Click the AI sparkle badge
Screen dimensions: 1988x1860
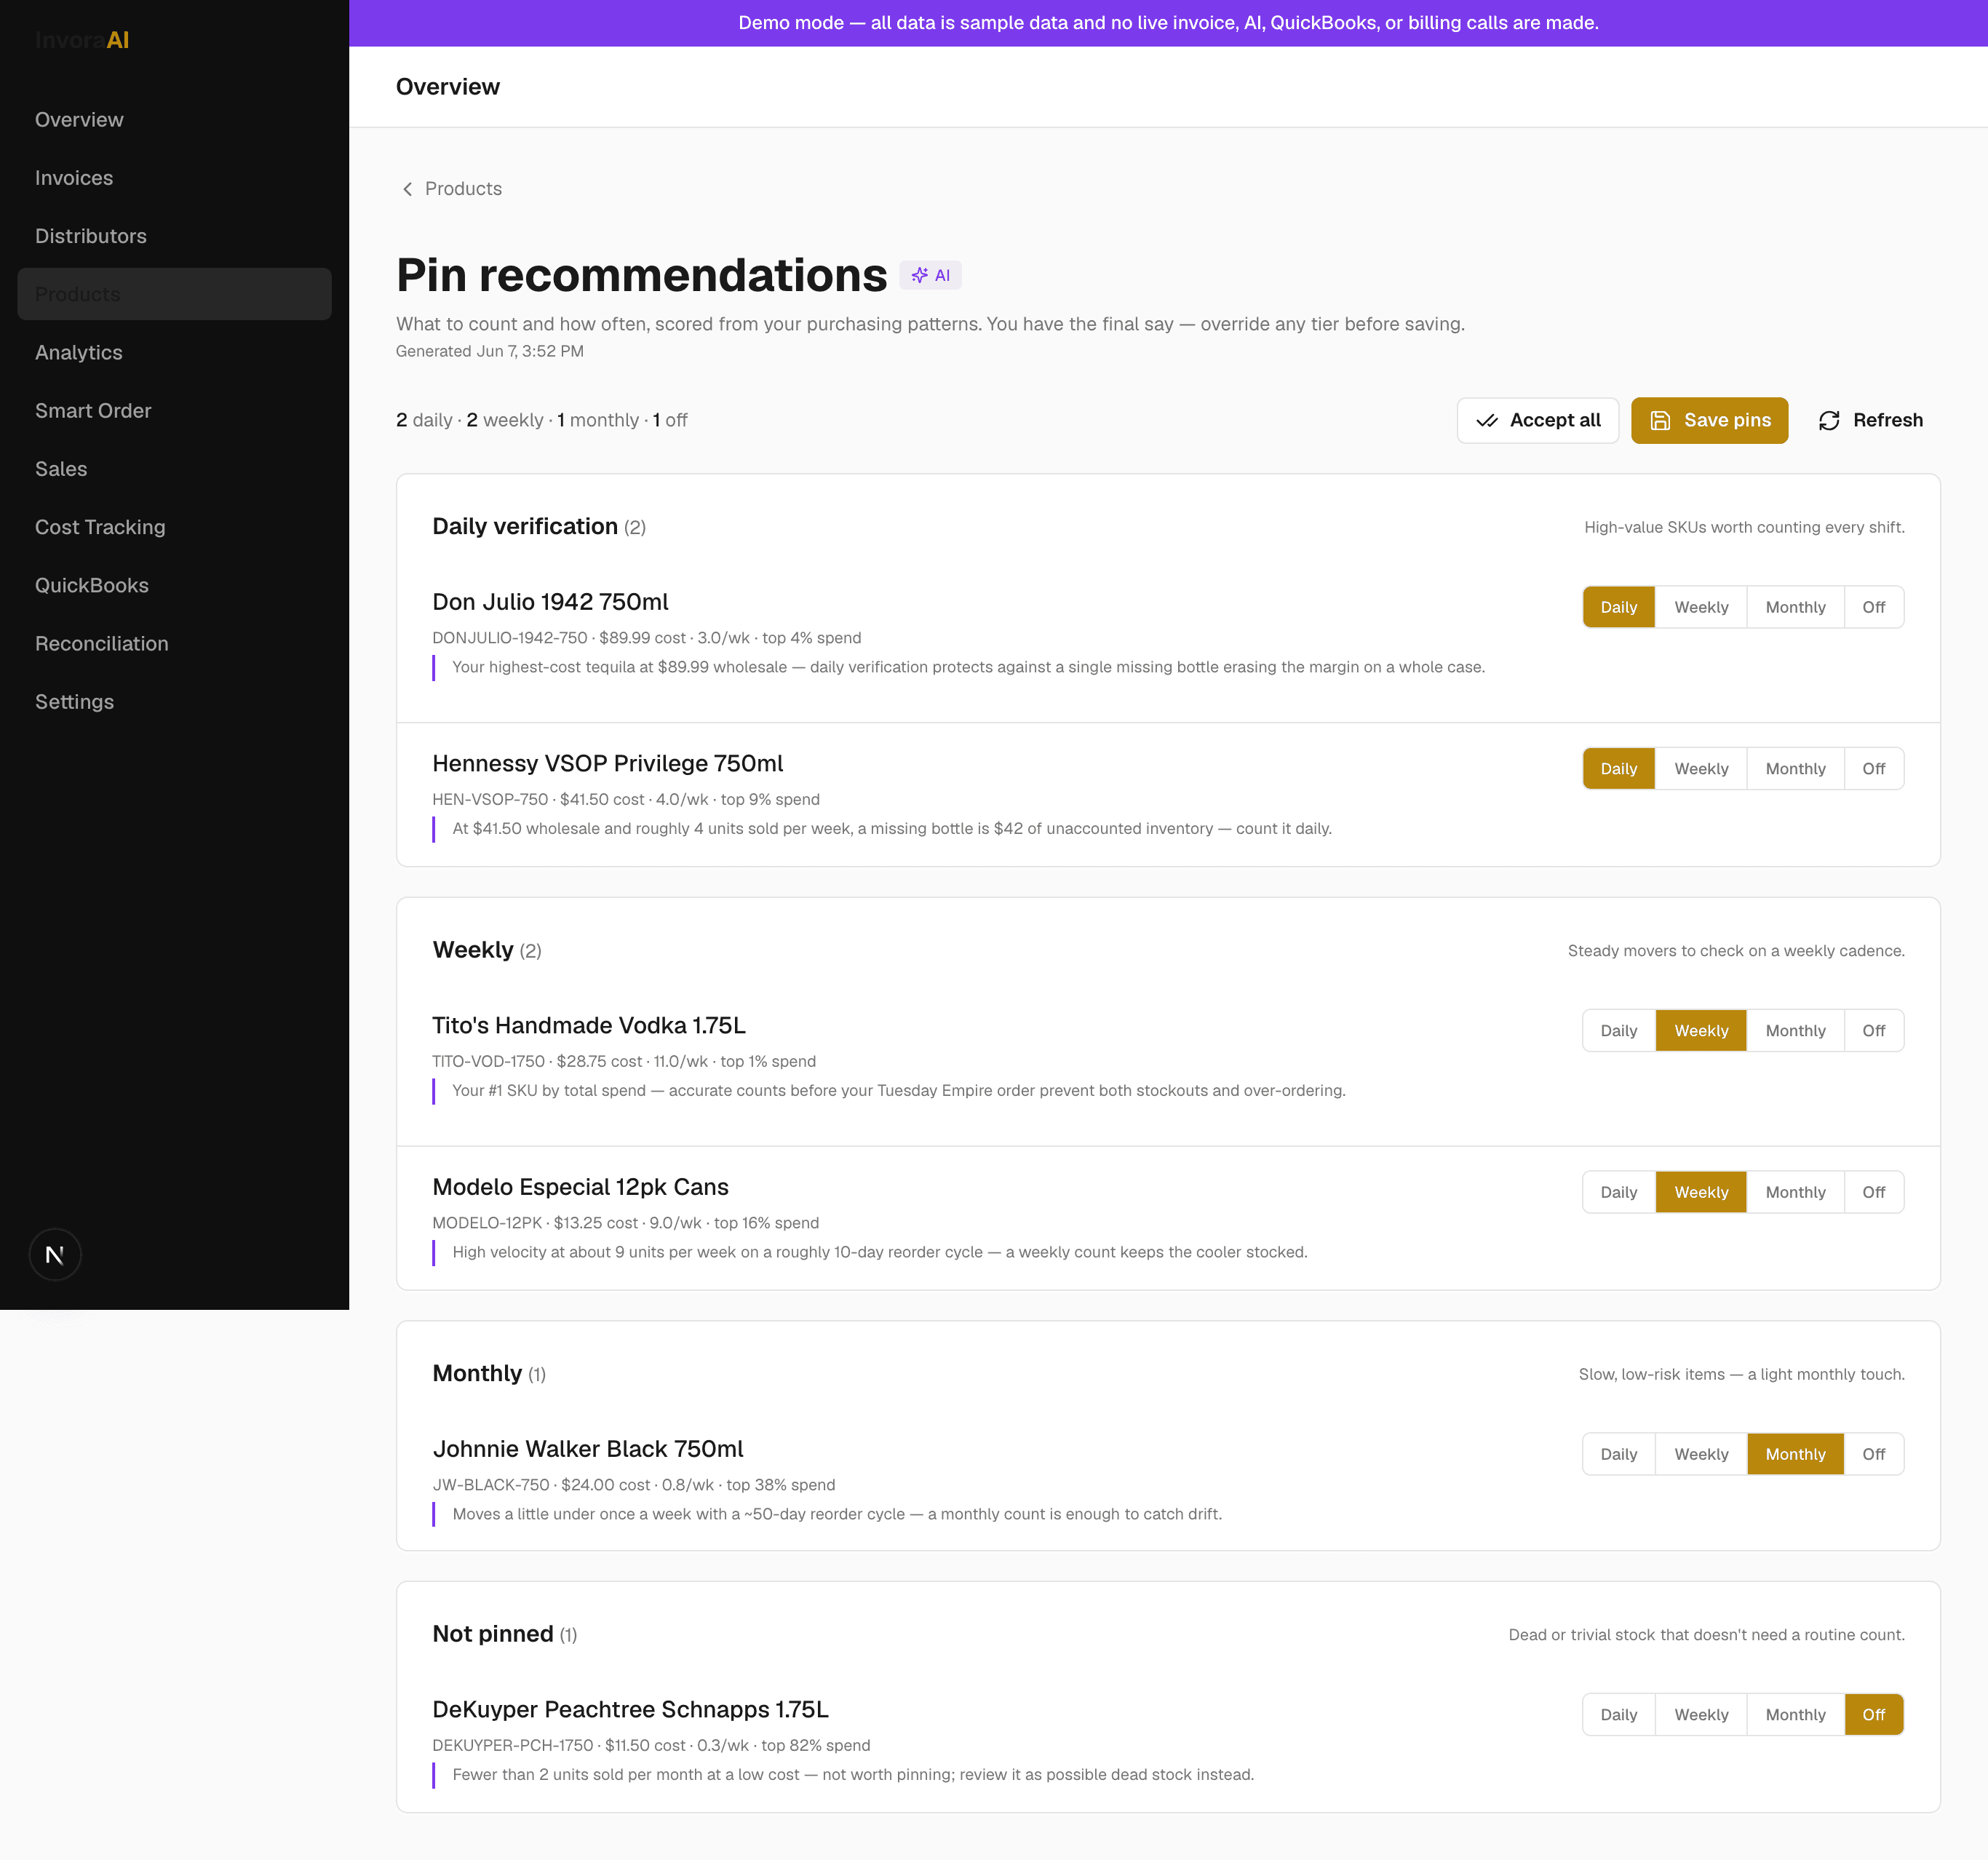pyautogui.click(x=930, y=275)
